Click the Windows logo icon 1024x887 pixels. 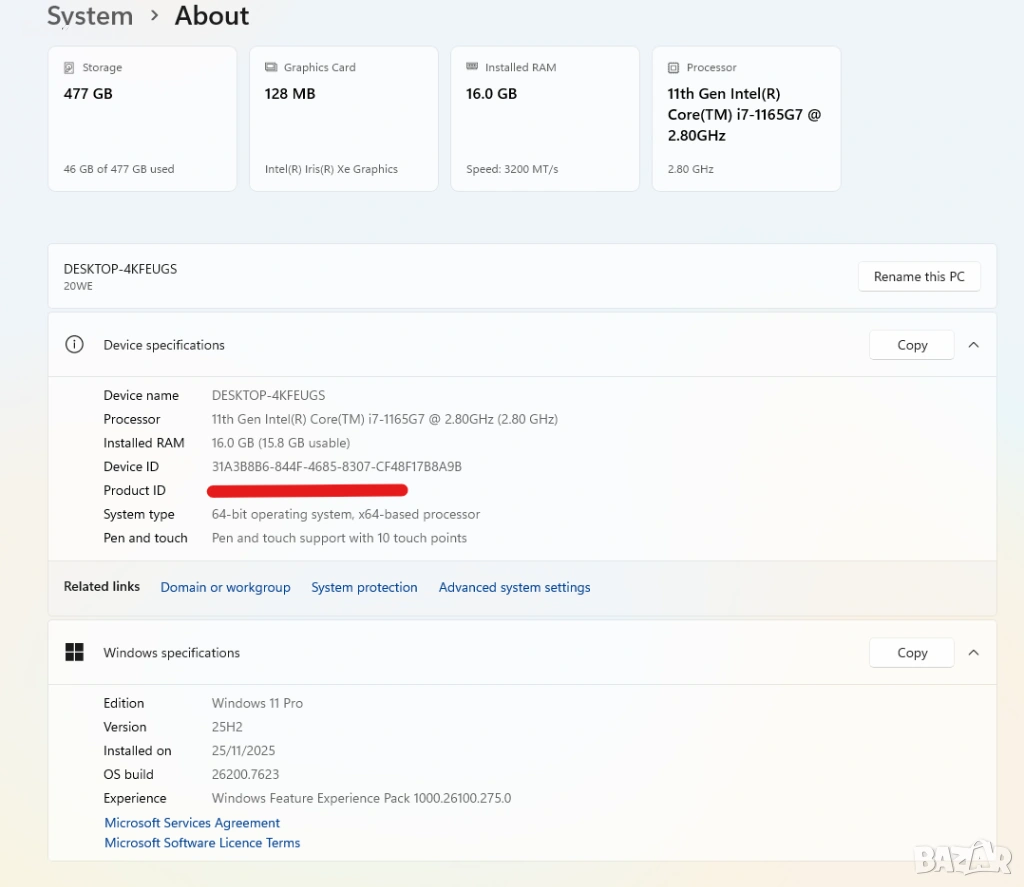pos(74,653)
